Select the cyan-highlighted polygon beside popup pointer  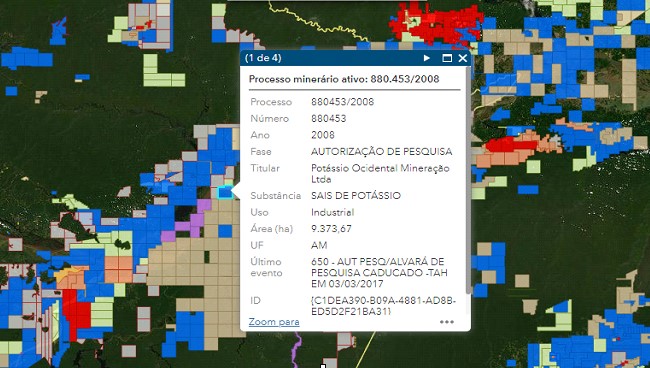225,192
